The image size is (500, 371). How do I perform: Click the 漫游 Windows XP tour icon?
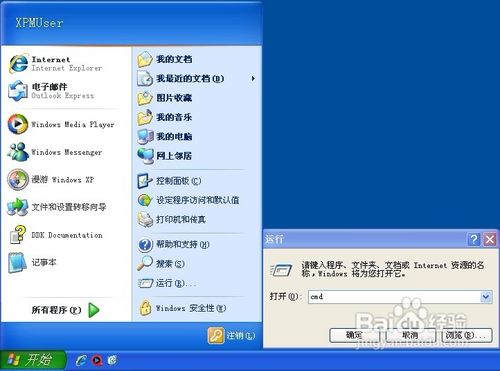pos(18,179)
